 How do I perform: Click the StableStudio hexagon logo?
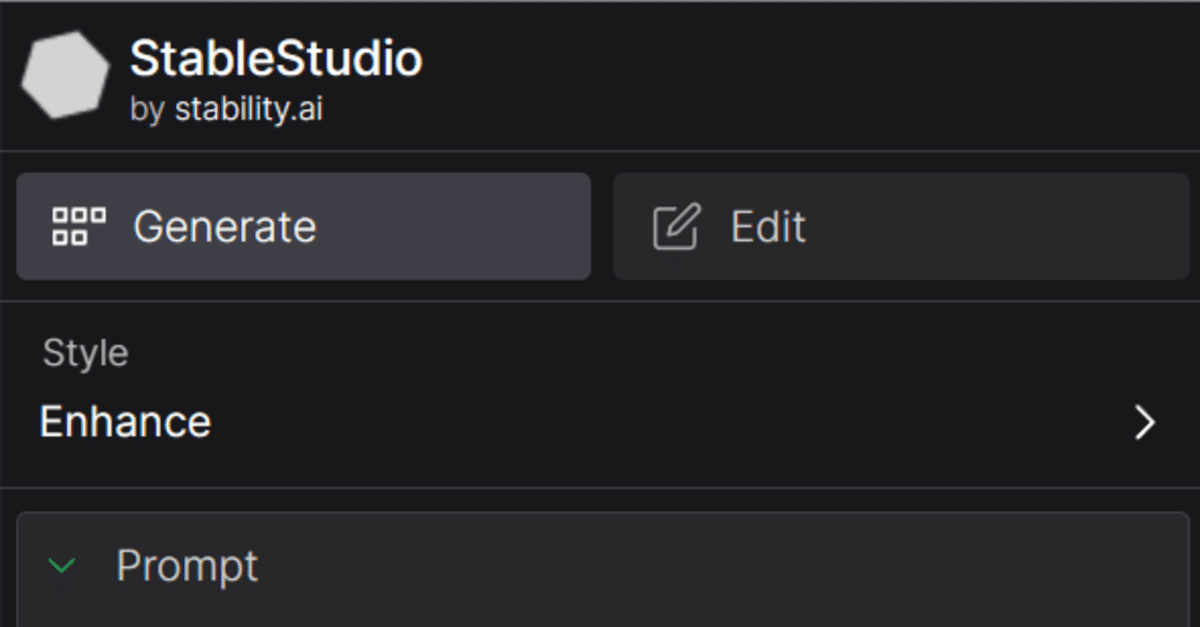coord(63,75)
